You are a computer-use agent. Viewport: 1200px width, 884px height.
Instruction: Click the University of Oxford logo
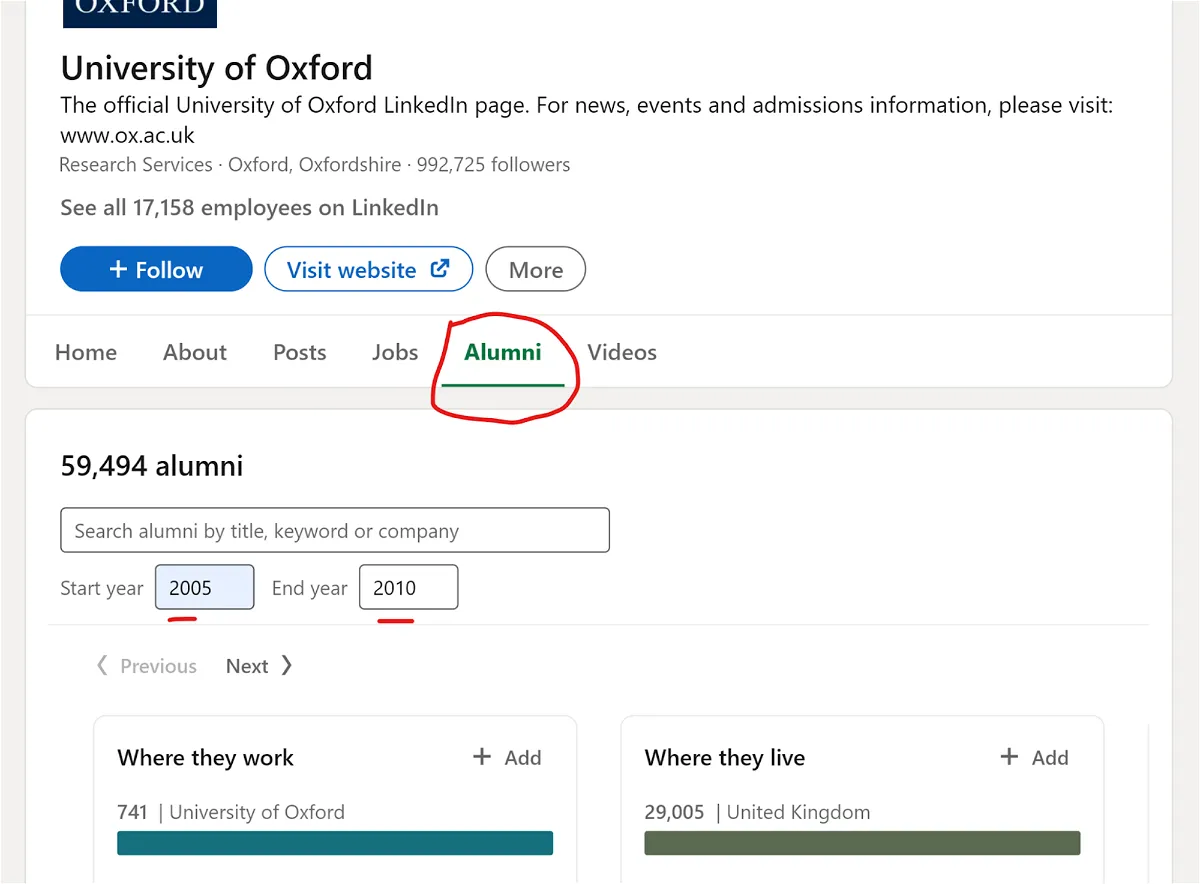point(139,13)
